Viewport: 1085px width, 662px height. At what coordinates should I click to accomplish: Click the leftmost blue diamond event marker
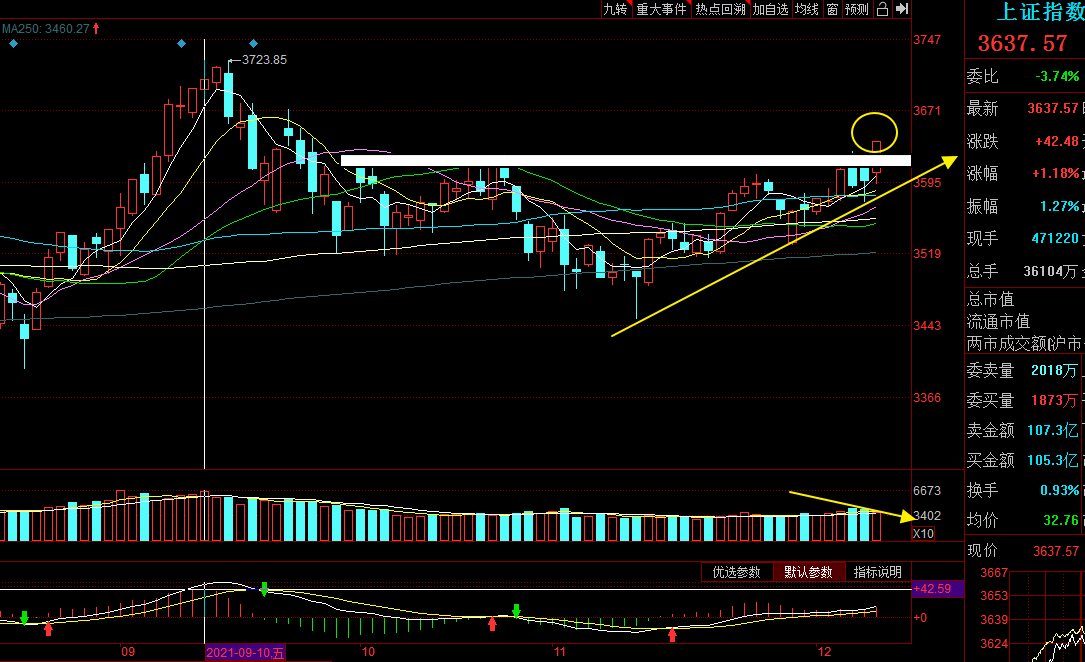coord(13,44)
